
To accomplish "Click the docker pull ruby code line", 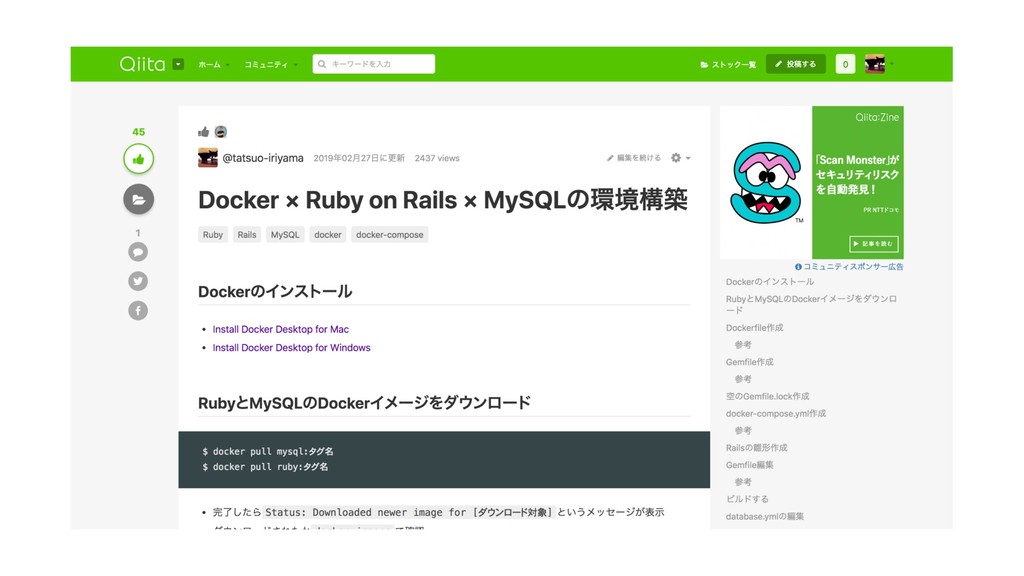I will 265,467.
